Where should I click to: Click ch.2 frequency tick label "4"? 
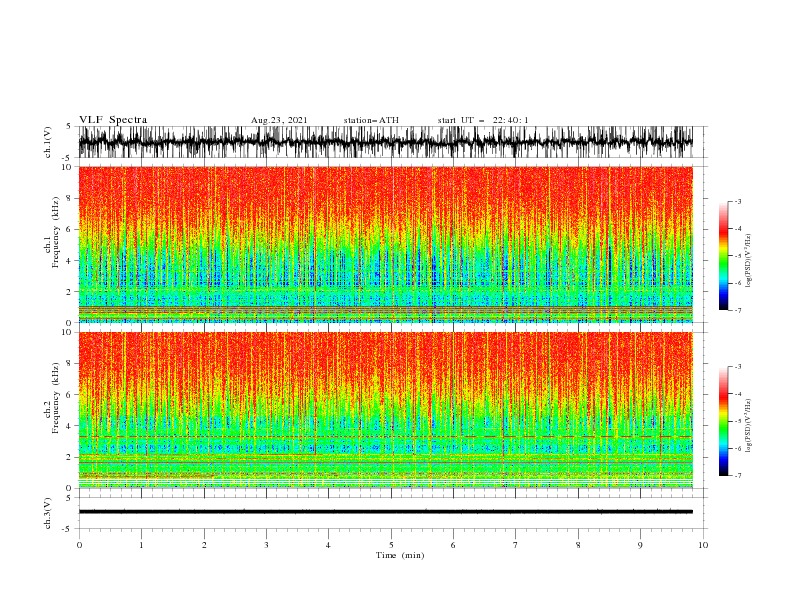tap(69, 426)
